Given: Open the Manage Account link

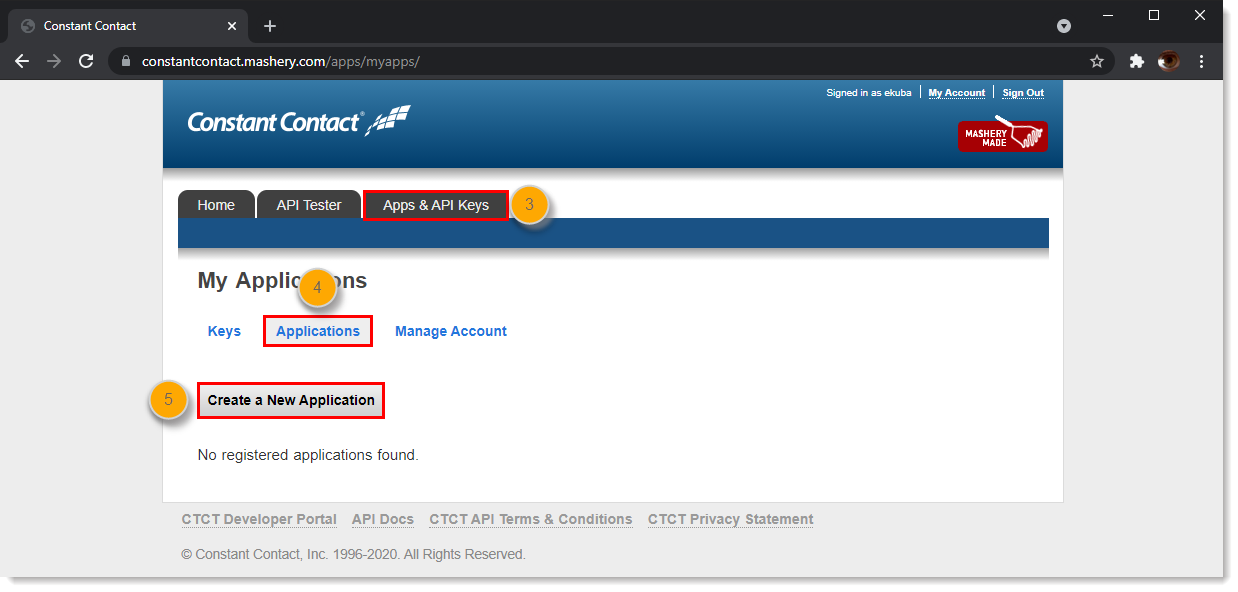Looking at the screenshot, I should point(451,331).
